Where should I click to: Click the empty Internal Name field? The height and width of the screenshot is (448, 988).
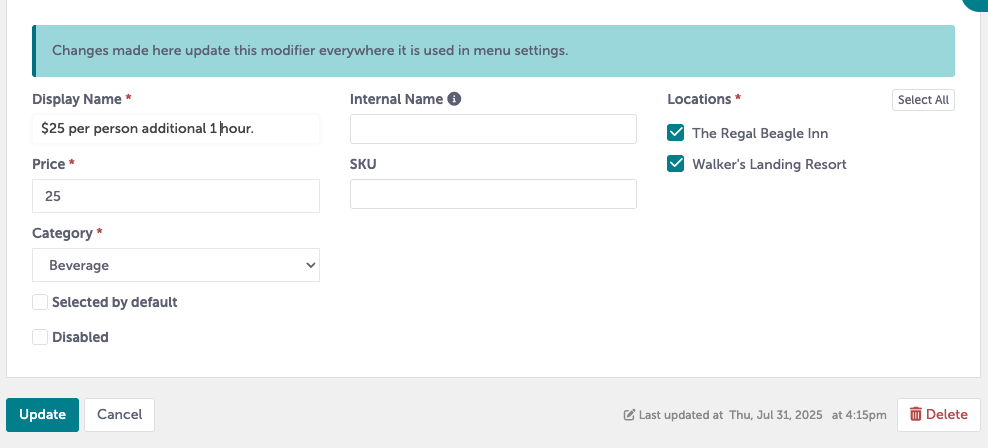(x=493, y=129)
